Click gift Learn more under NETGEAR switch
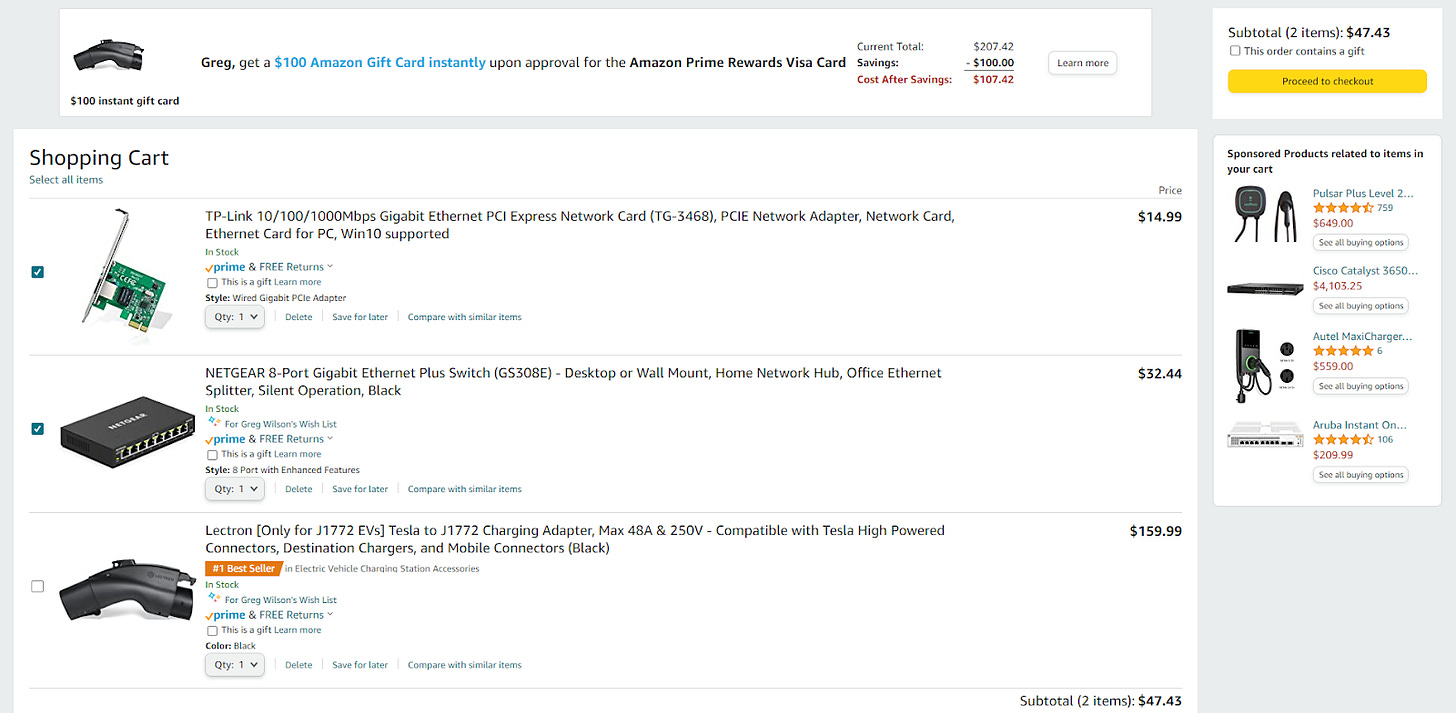The width and height of the screenshot is (1456, 713). click(298, 455)
